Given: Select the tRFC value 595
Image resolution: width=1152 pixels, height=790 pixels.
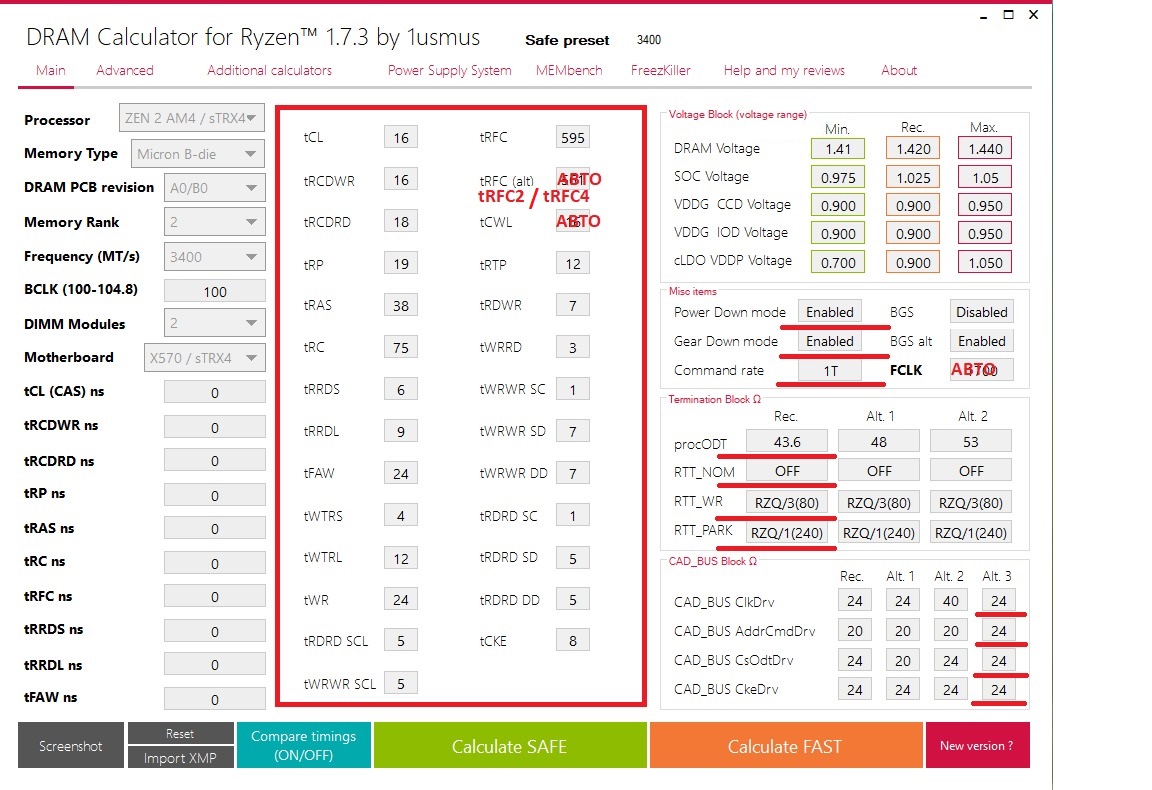Looking at the screenshot, I should (572, 137).
